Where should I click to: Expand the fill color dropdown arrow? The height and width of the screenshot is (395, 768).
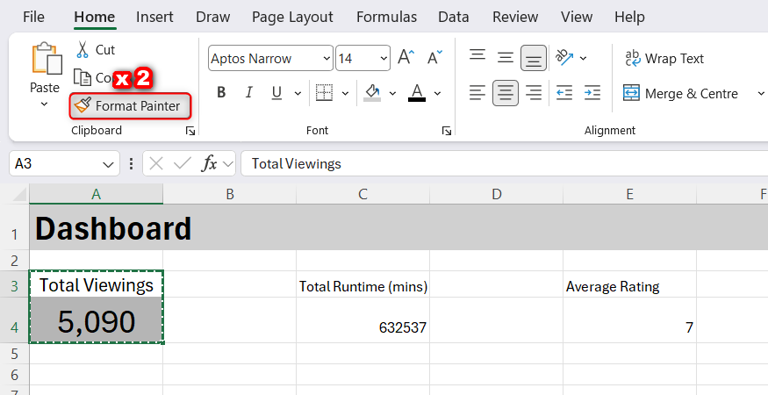click(392, 93)
